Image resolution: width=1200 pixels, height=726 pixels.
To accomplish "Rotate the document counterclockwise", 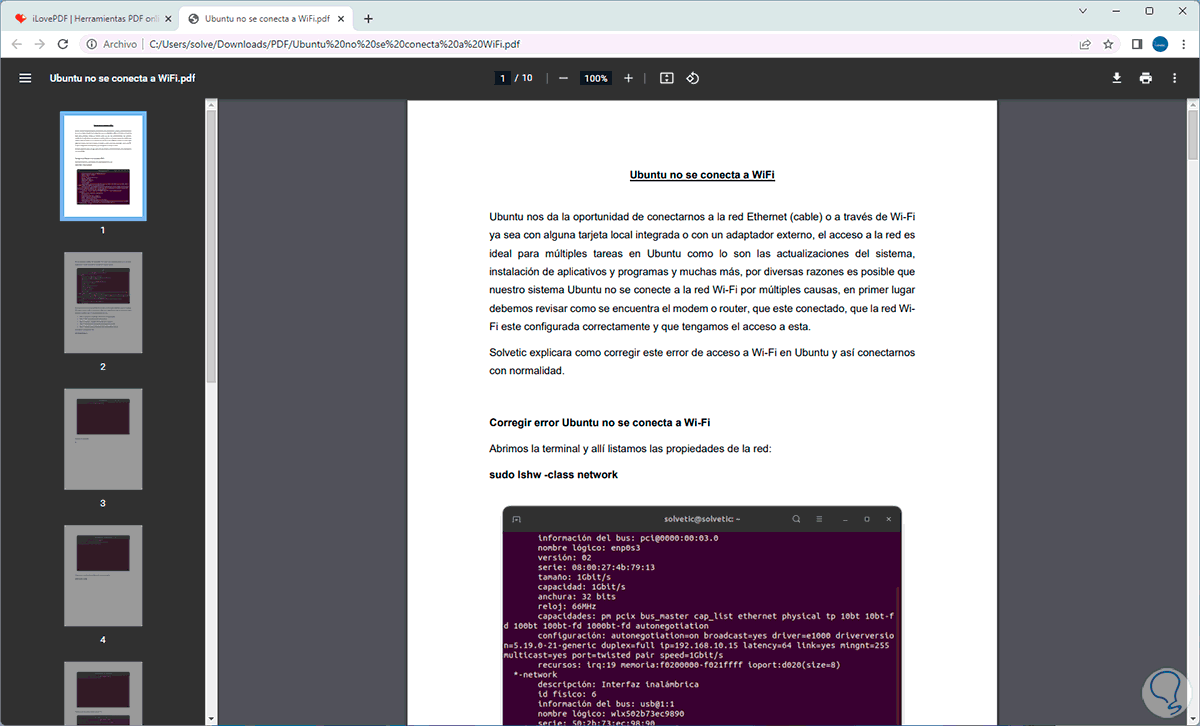I will point(692,78).
